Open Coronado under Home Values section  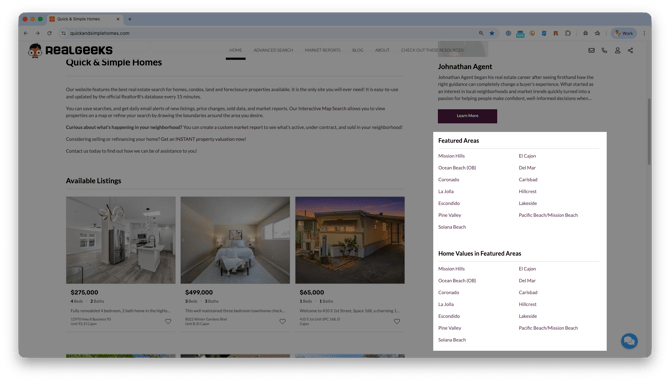pyautogui.click(x=448, y=293)
